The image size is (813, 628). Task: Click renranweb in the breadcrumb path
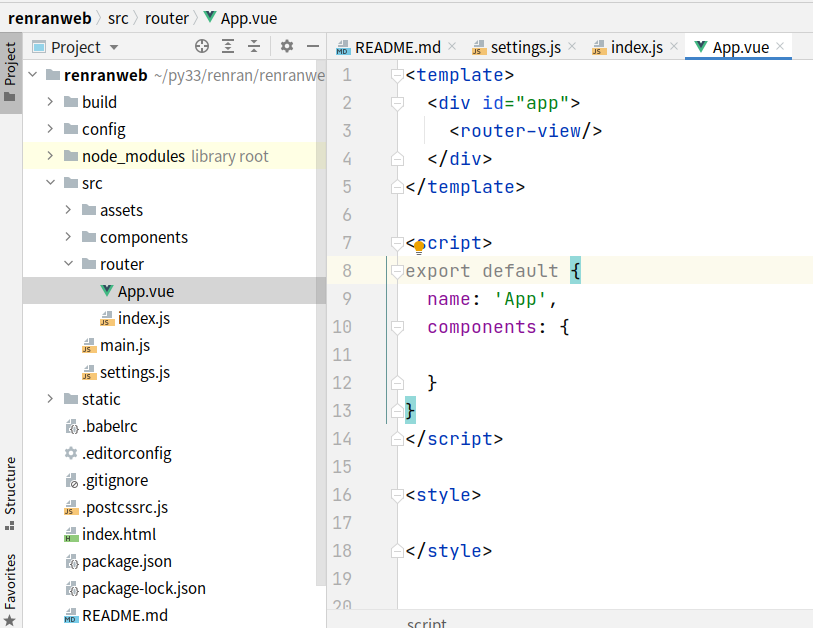coord(50,18)
